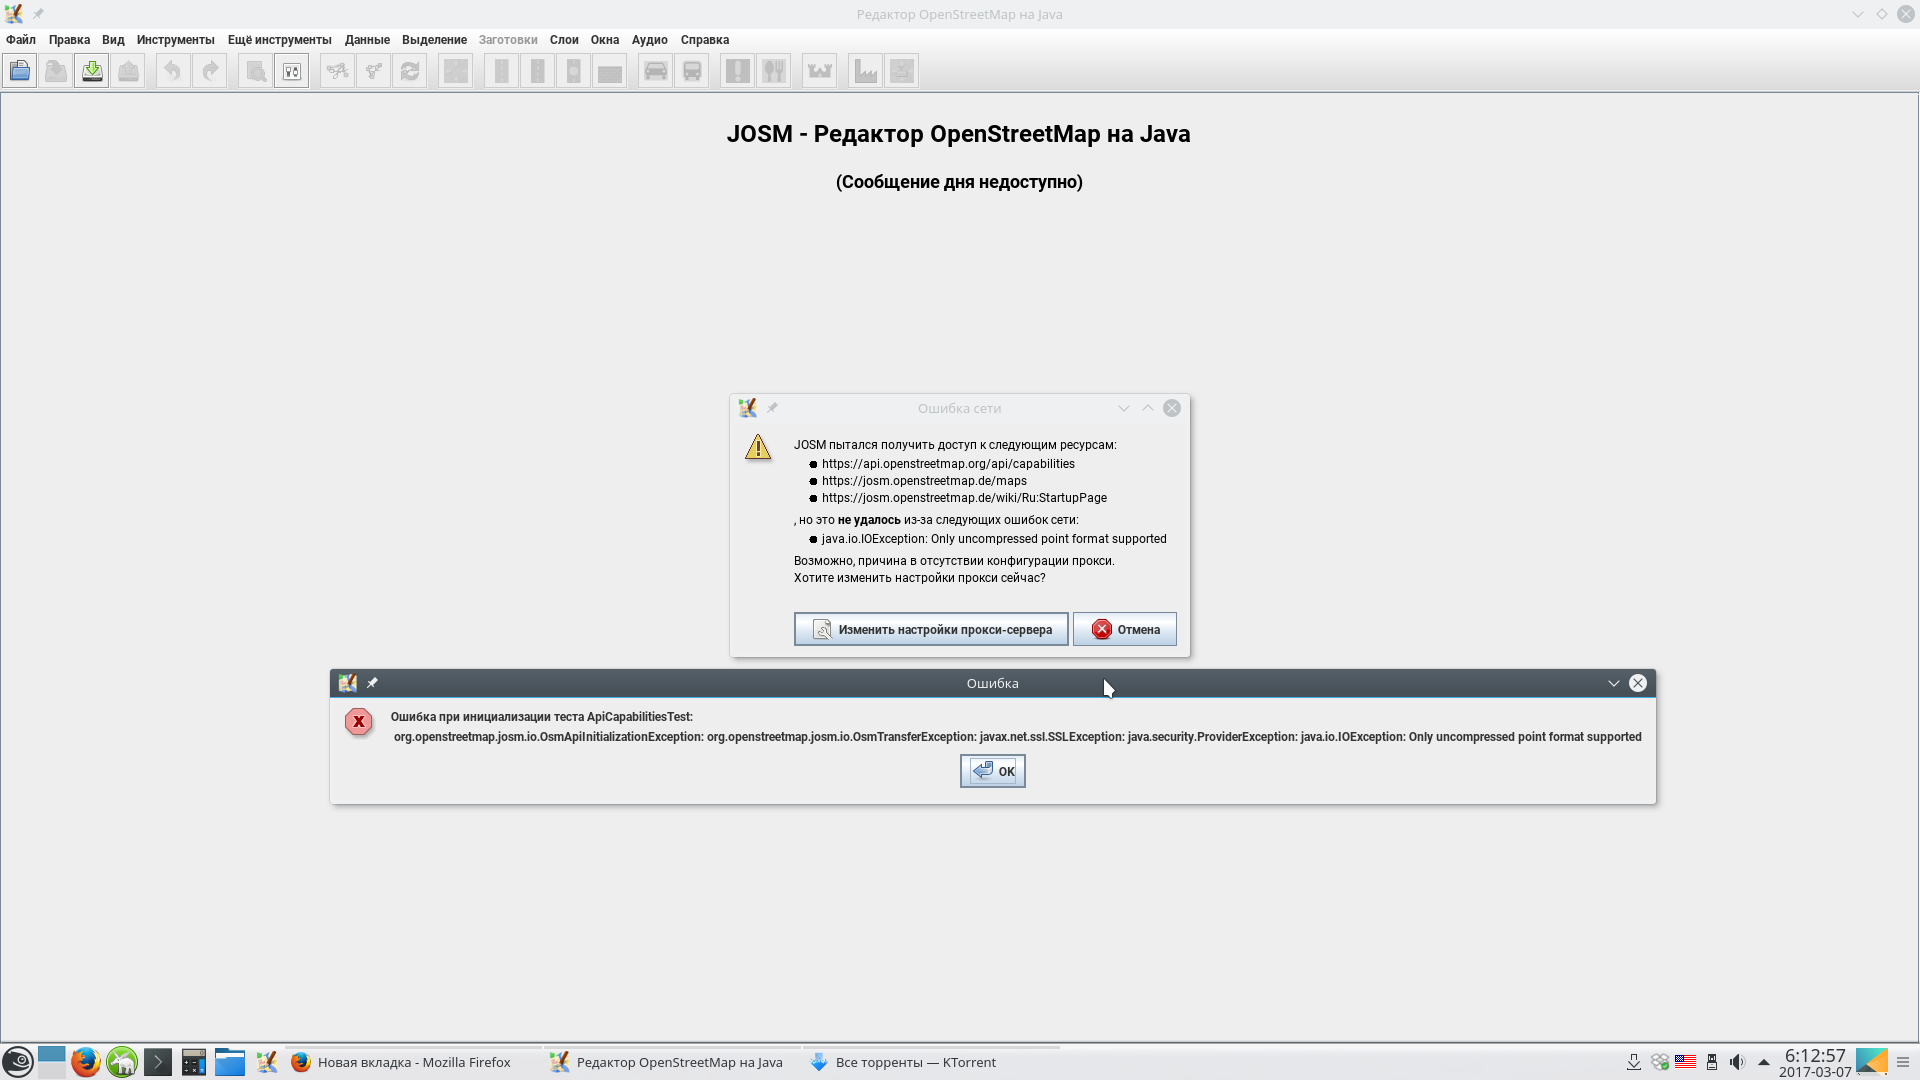The image size is (1920, 1080).
Task: Open the Вид menu
Action: (x=113, y=40)
